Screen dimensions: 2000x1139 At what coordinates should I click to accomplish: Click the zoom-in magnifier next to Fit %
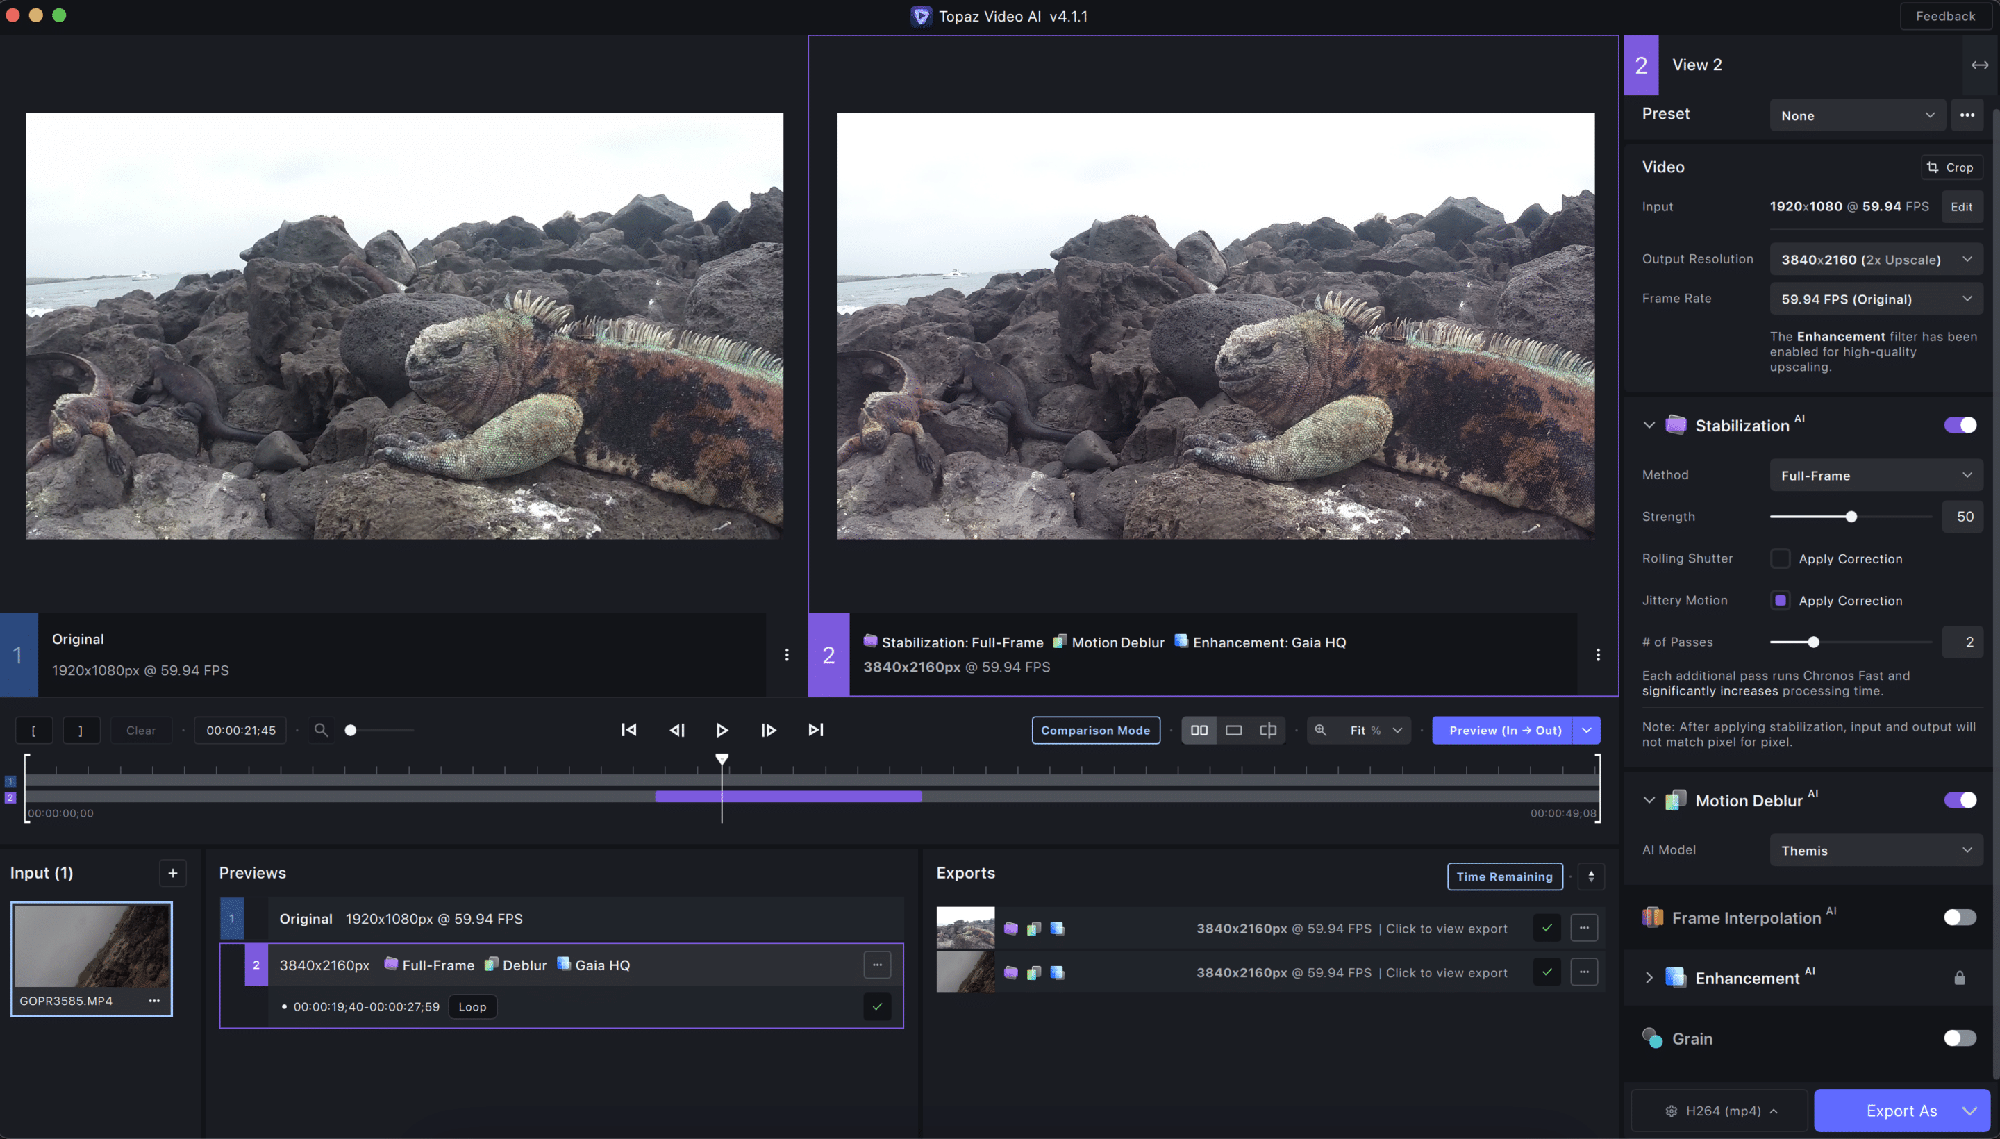coord(1320,730)
